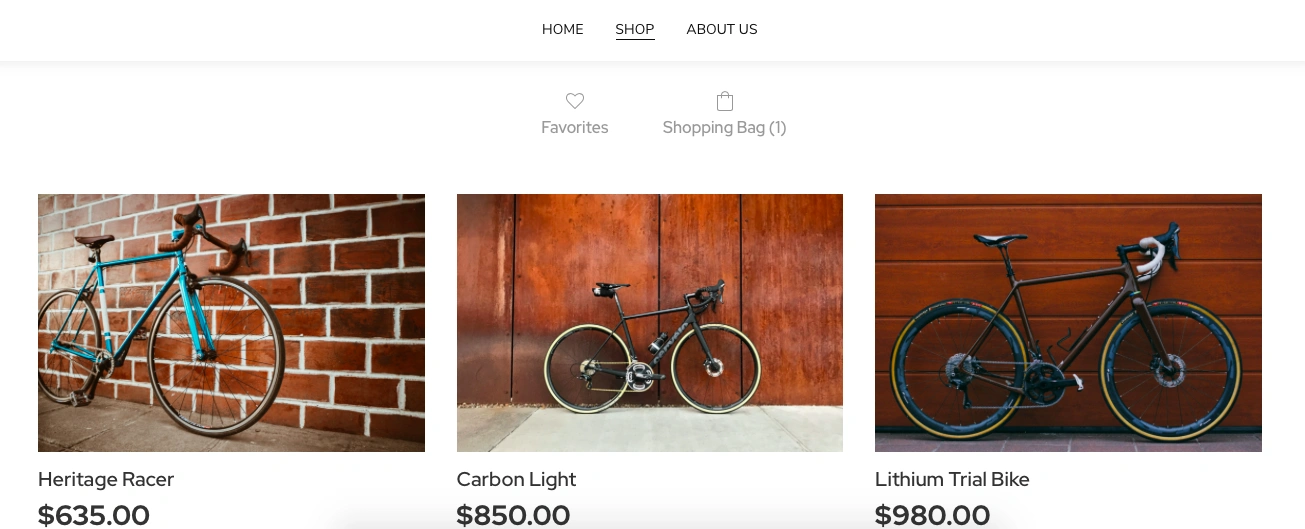Screen dimensions: 1305x529
Task: Open the Favorites text link
Action: coord(574,128)
